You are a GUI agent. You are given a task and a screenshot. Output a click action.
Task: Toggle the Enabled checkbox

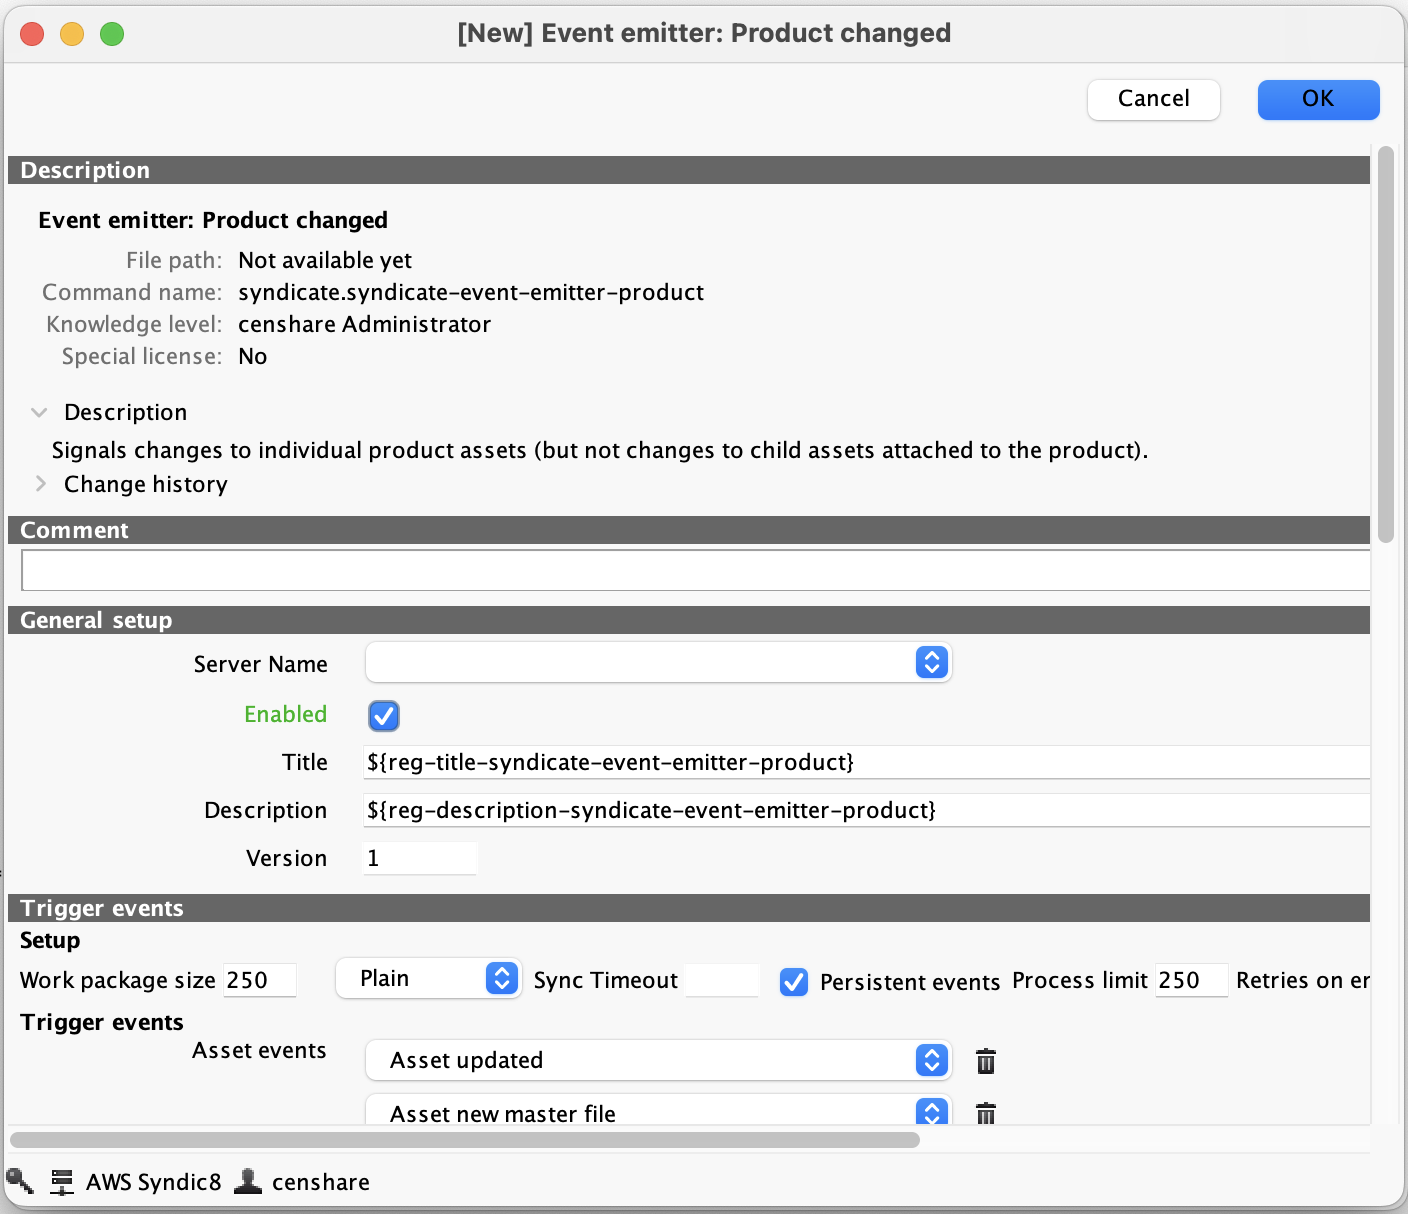point(384,715)
